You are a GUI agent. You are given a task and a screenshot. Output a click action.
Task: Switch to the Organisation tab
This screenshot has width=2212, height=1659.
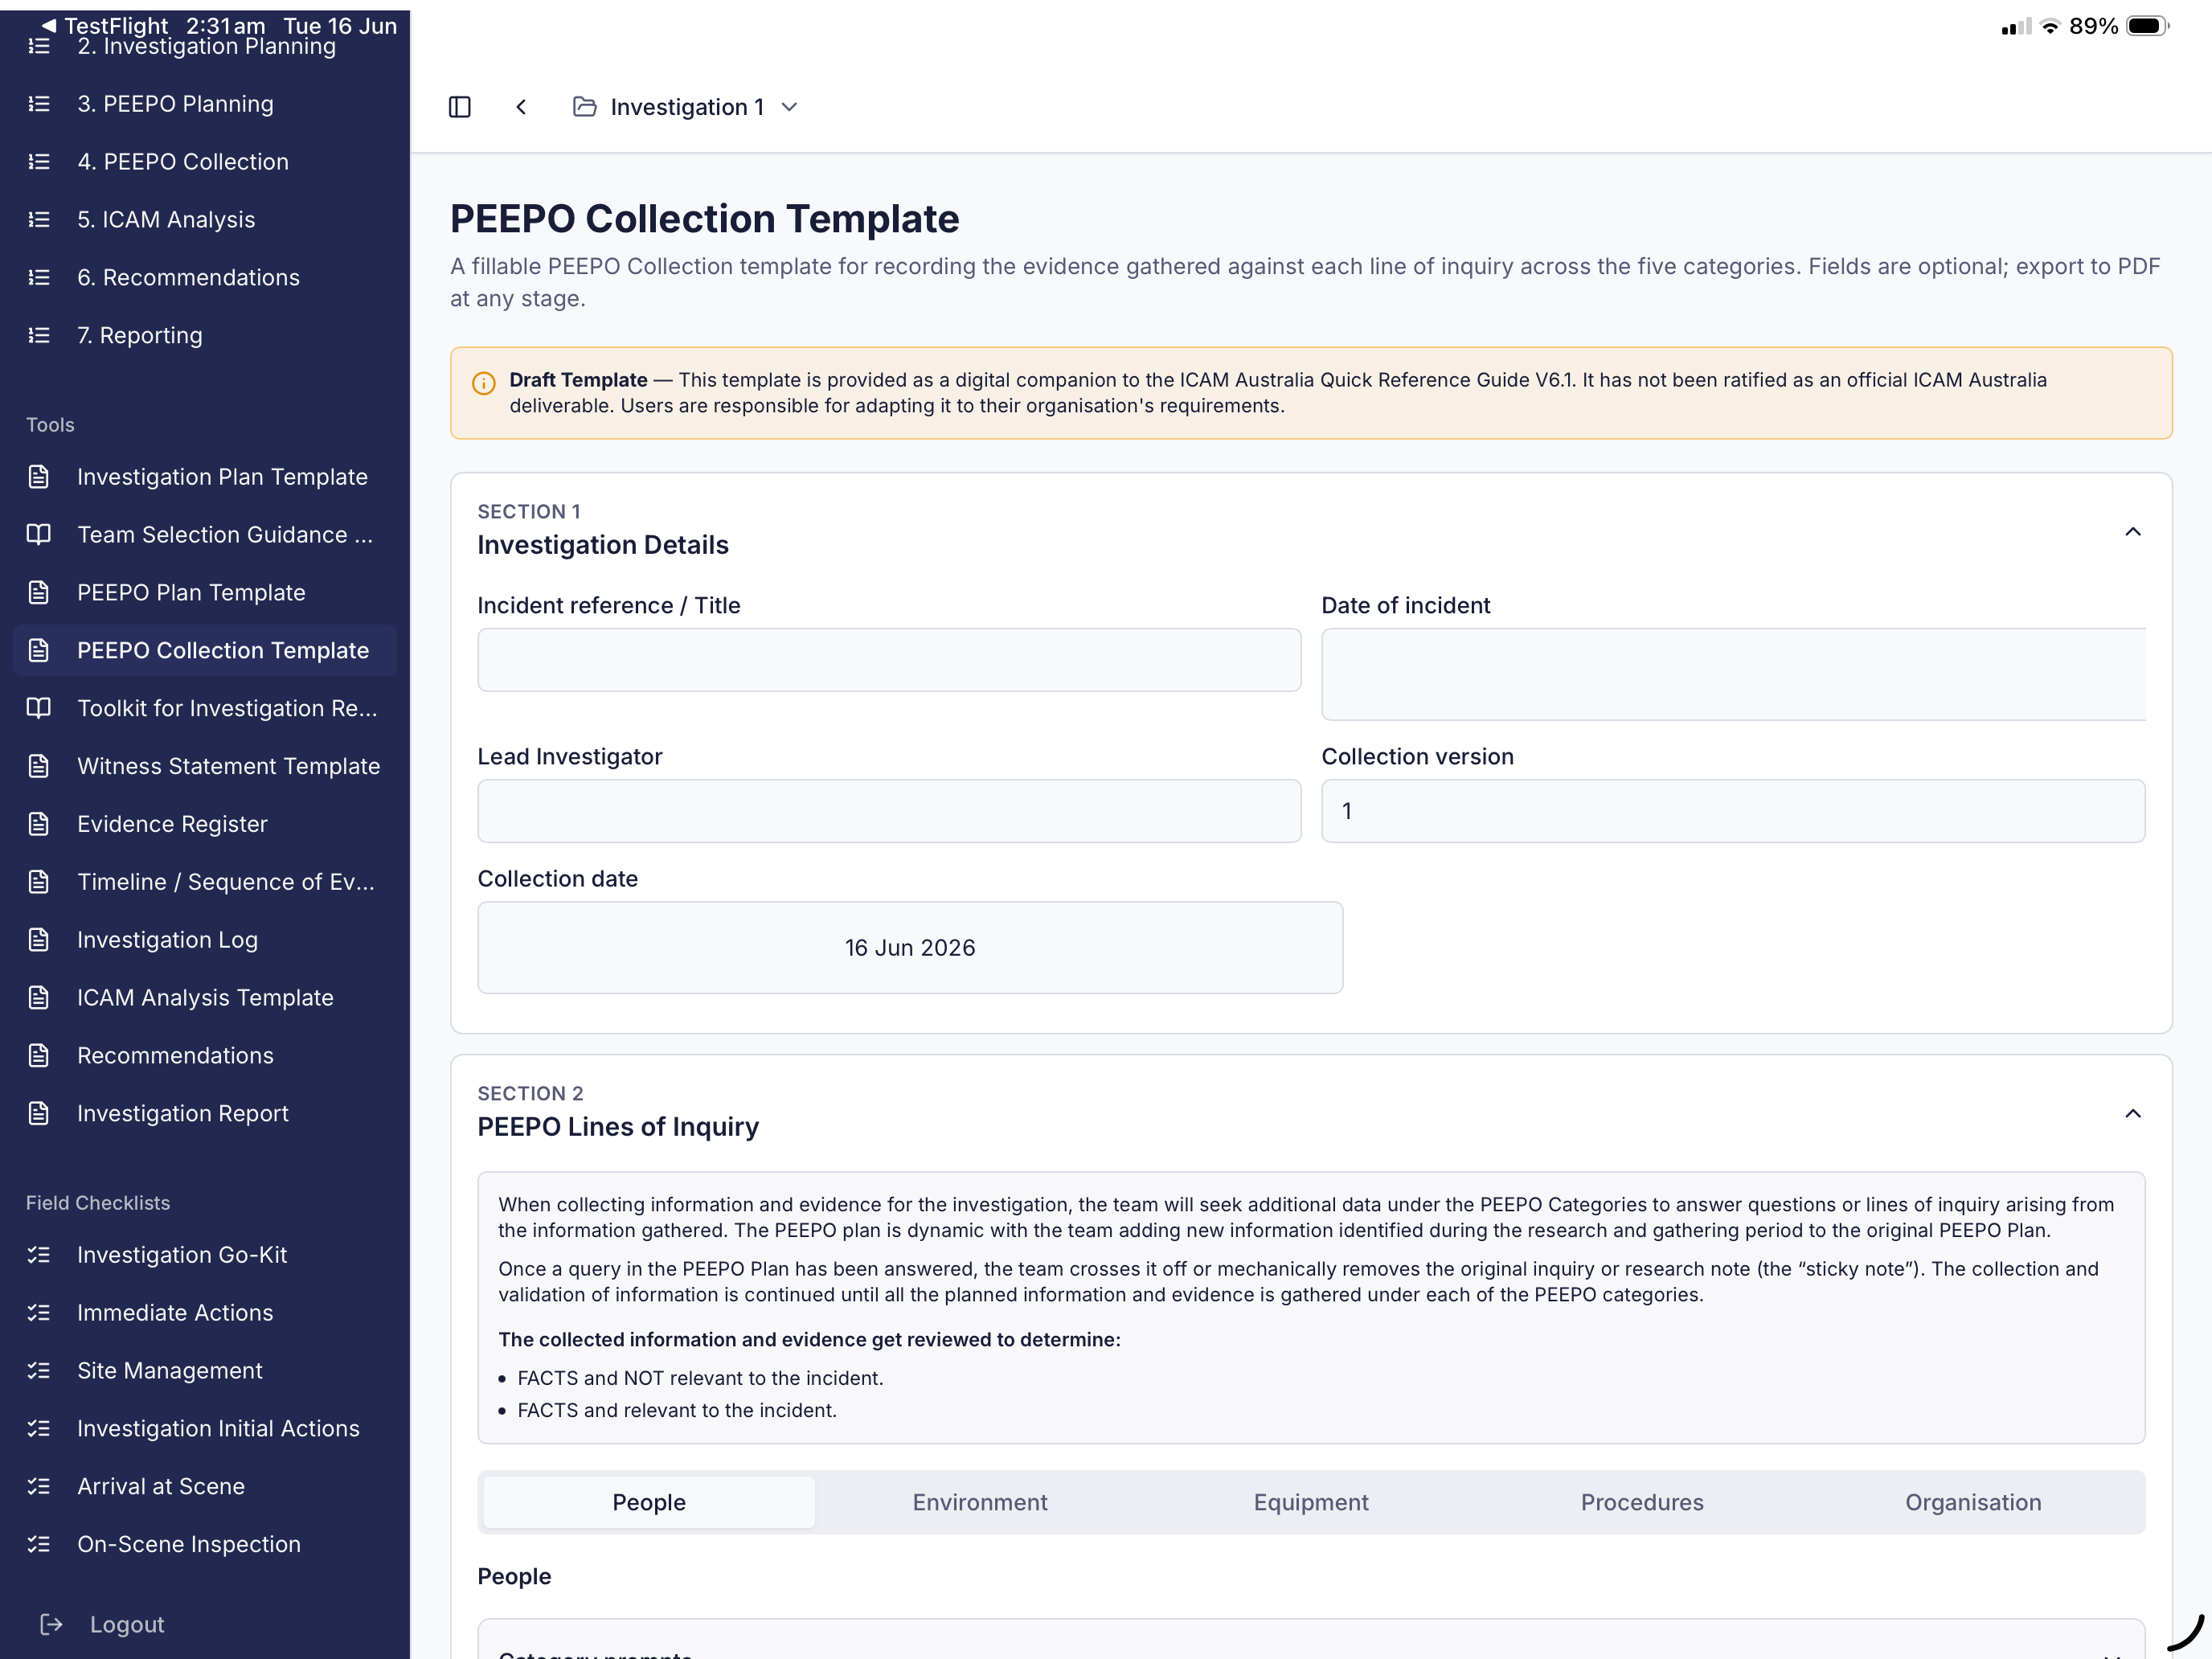click(x=1973, y=1502)
